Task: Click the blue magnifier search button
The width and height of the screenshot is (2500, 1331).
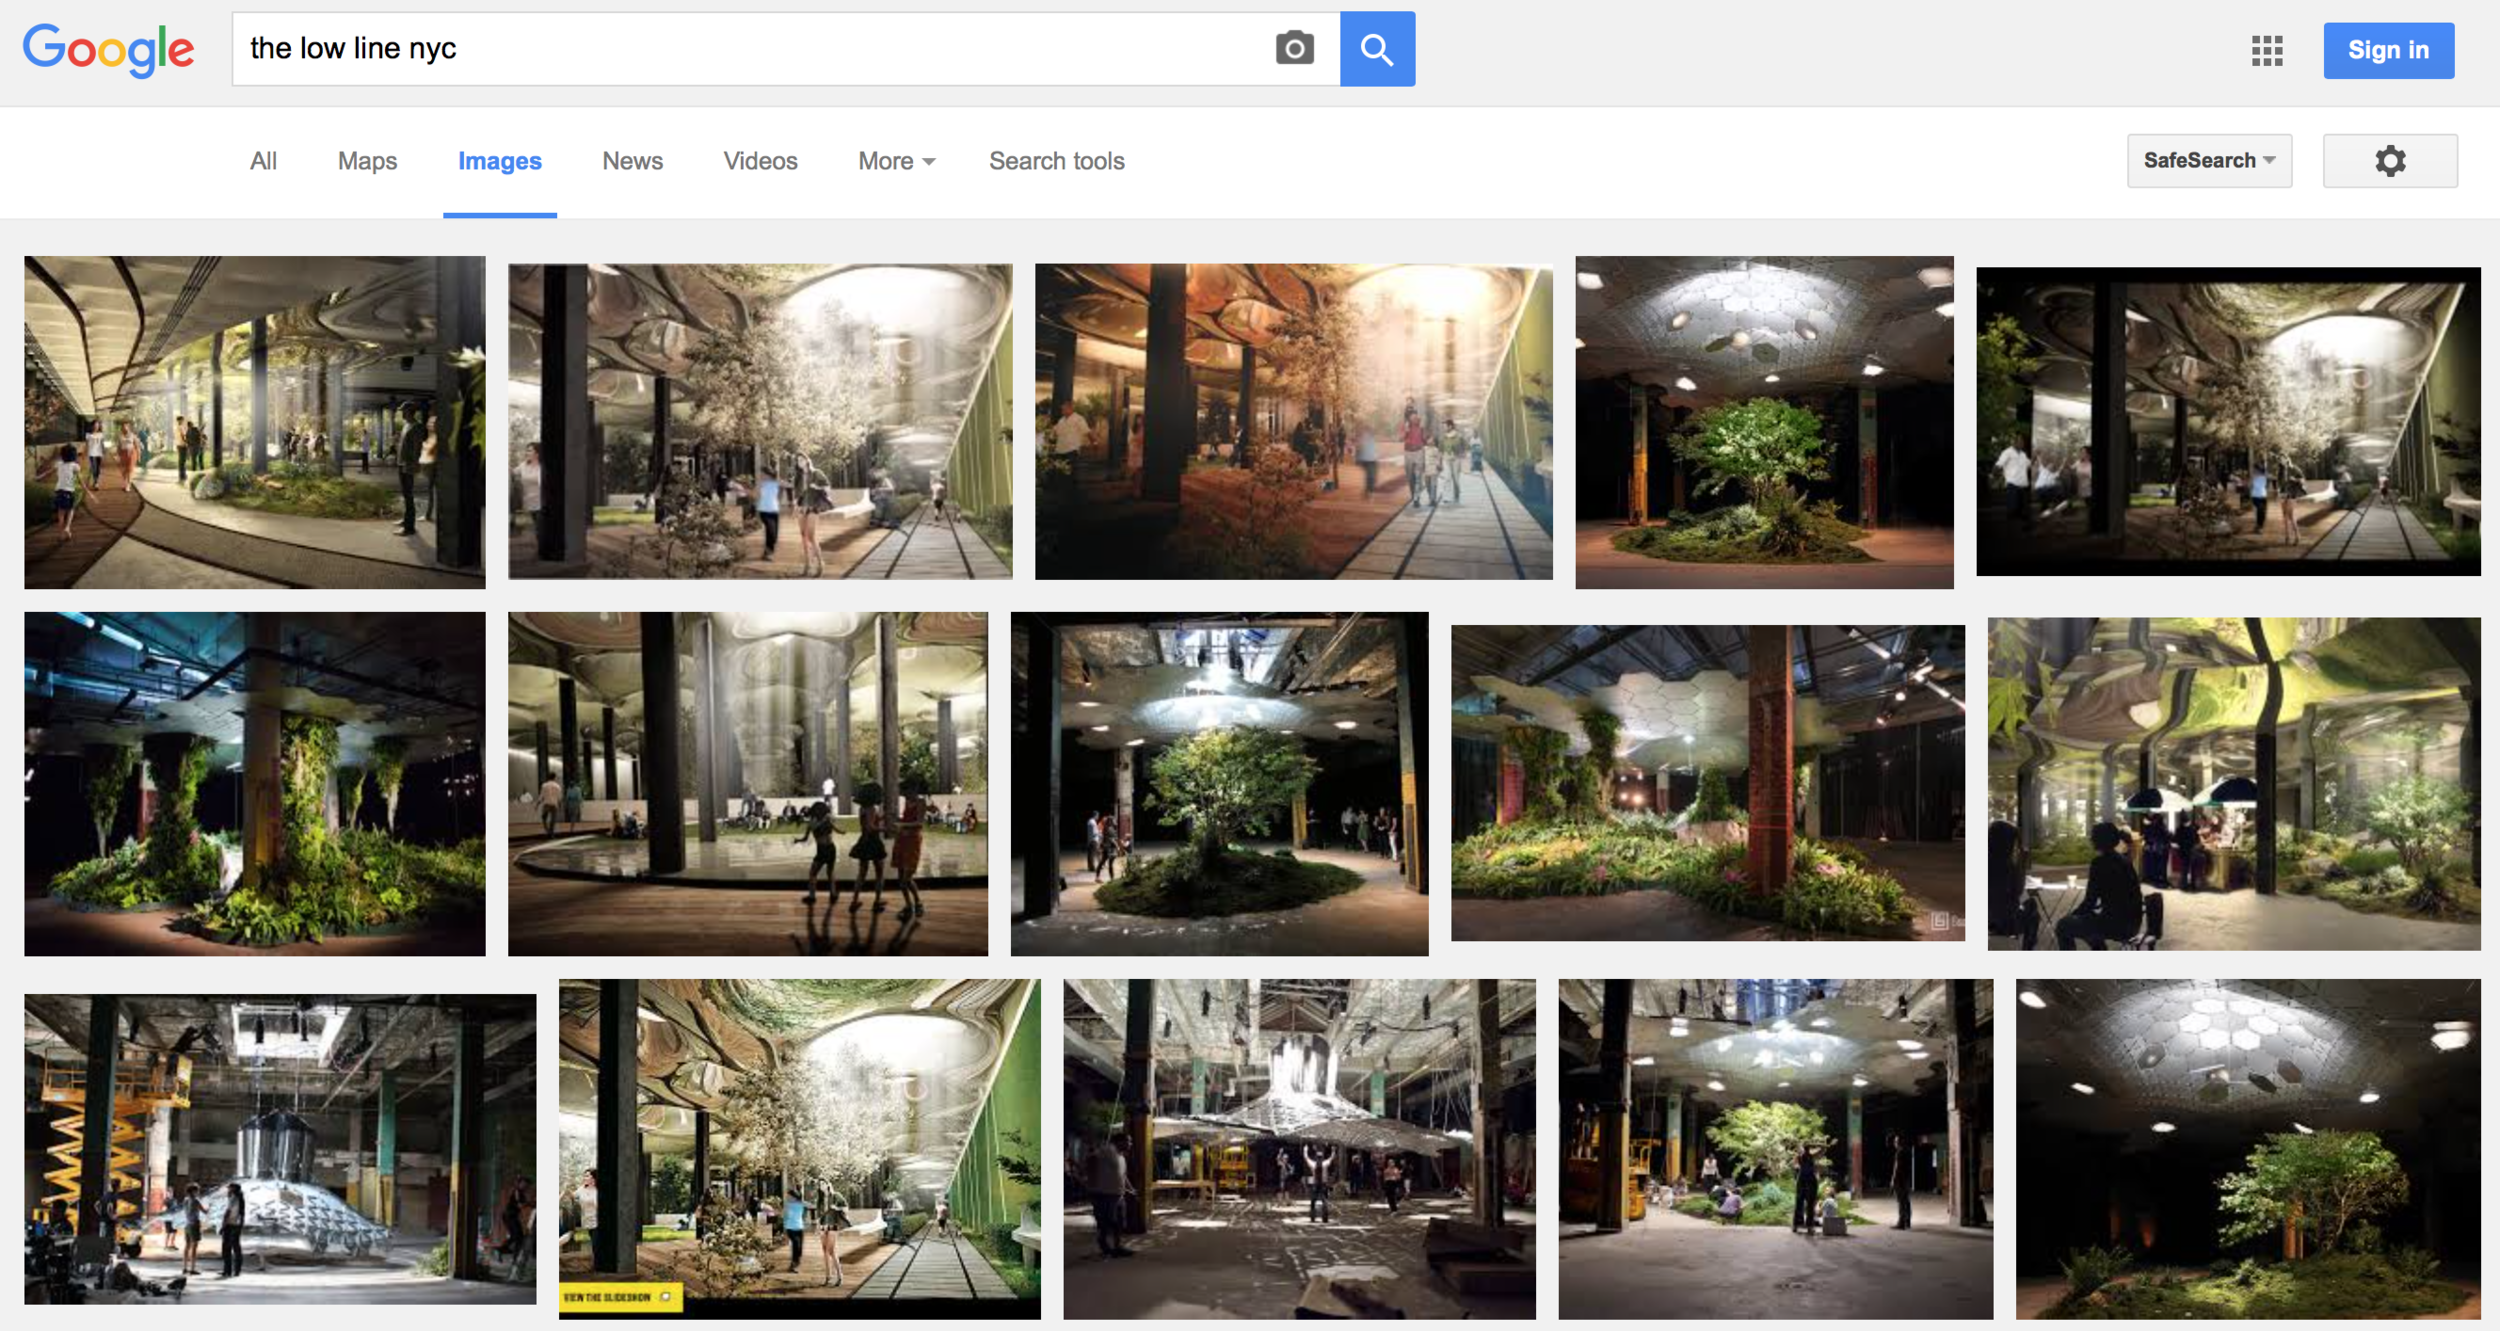Action: (x=1377, y=49)
